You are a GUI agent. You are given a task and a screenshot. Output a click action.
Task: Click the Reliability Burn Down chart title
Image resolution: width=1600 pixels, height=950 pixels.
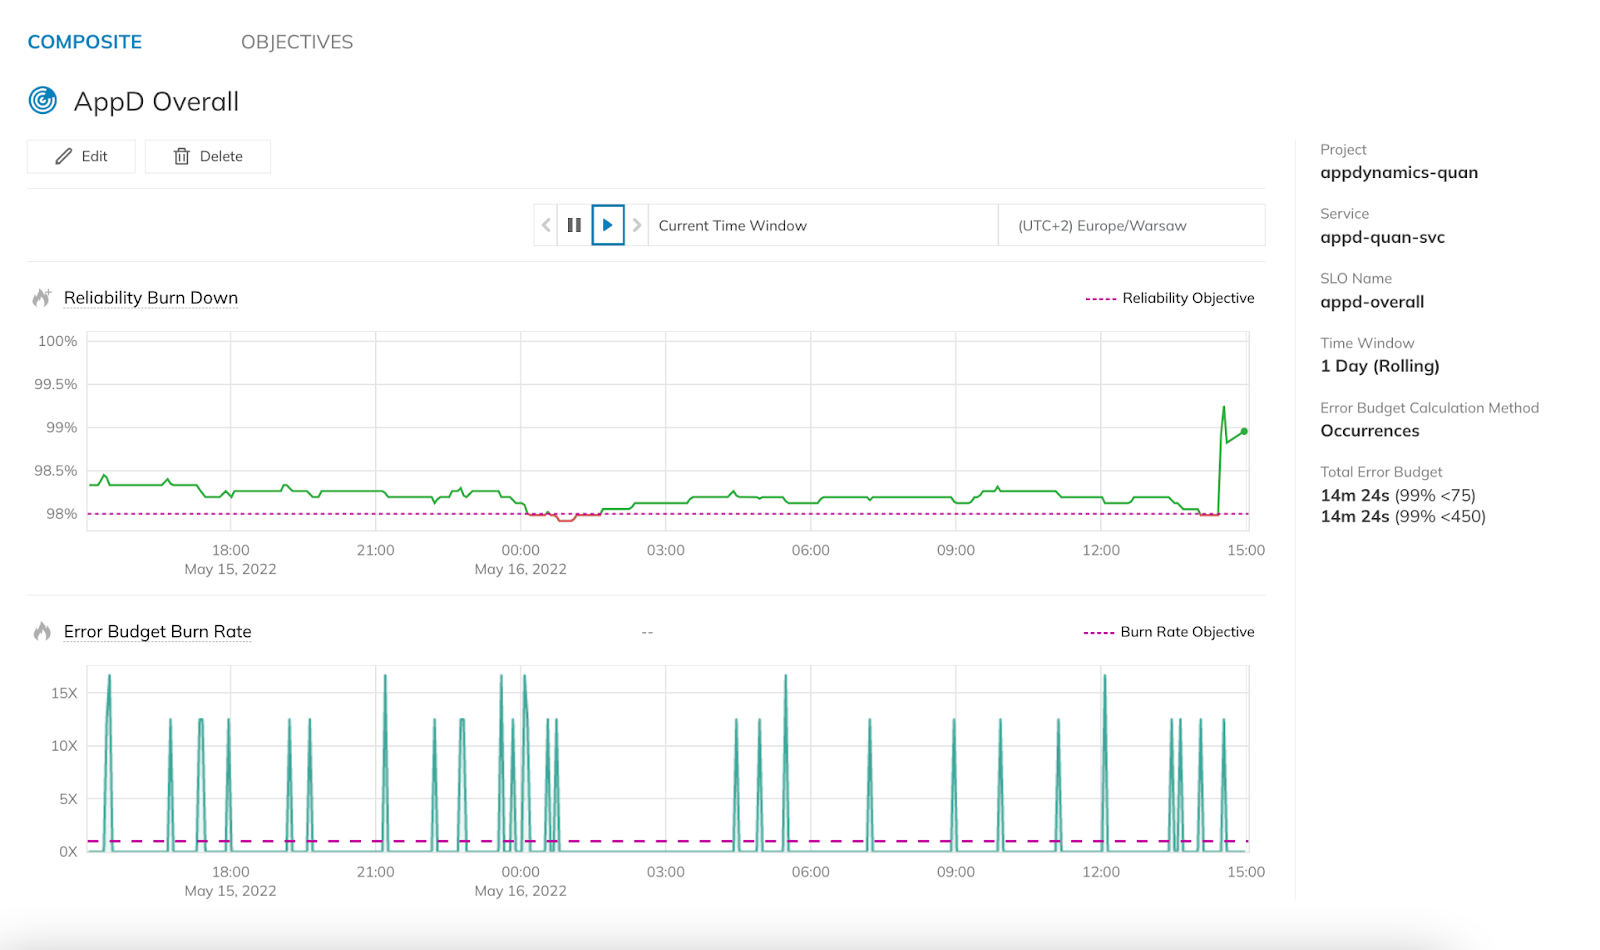151,298
